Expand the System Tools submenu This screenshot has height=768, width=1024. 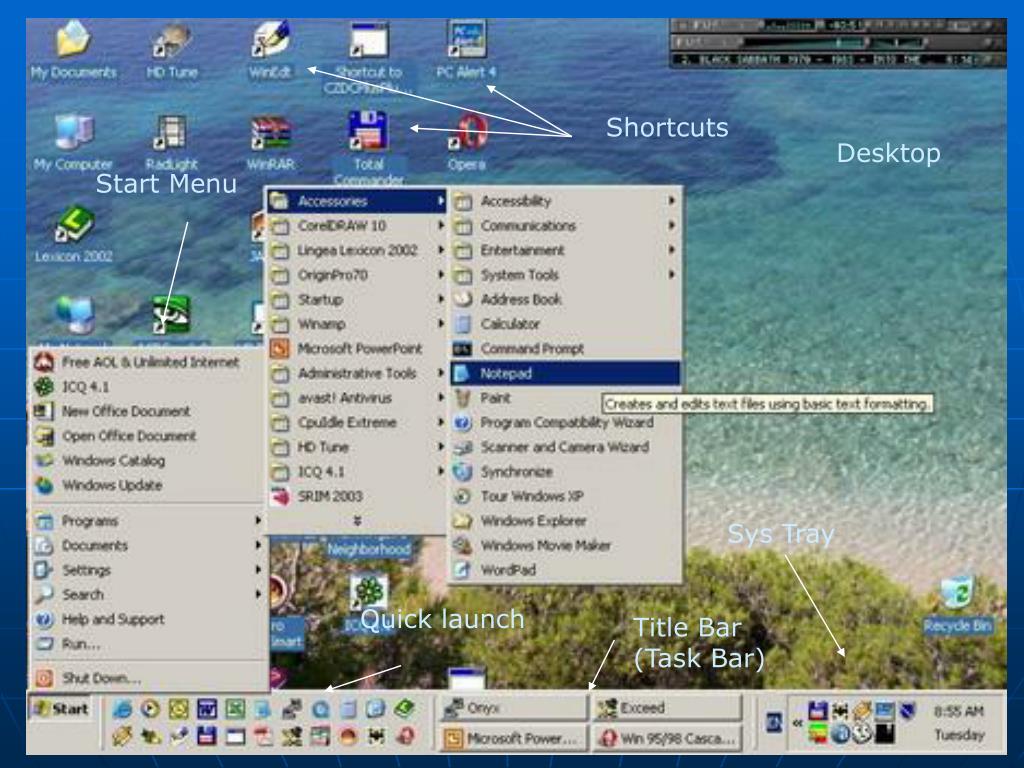[x=565, y=275]
